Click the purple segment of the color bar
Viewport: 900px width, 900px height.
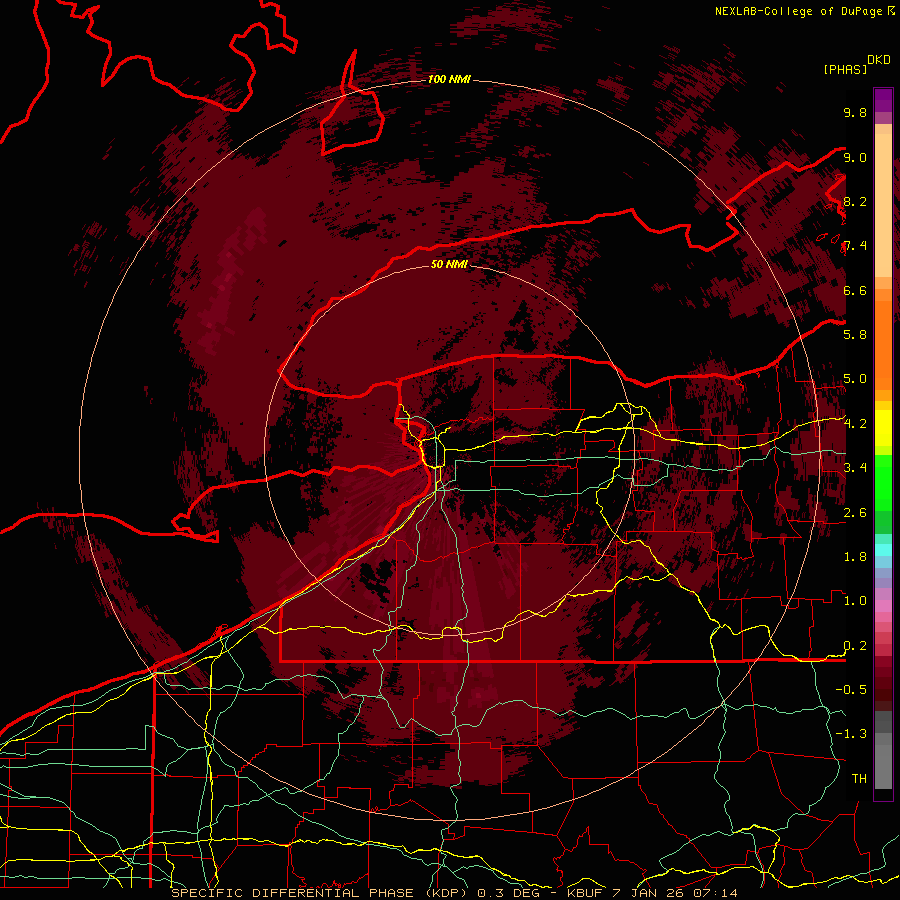883,100
